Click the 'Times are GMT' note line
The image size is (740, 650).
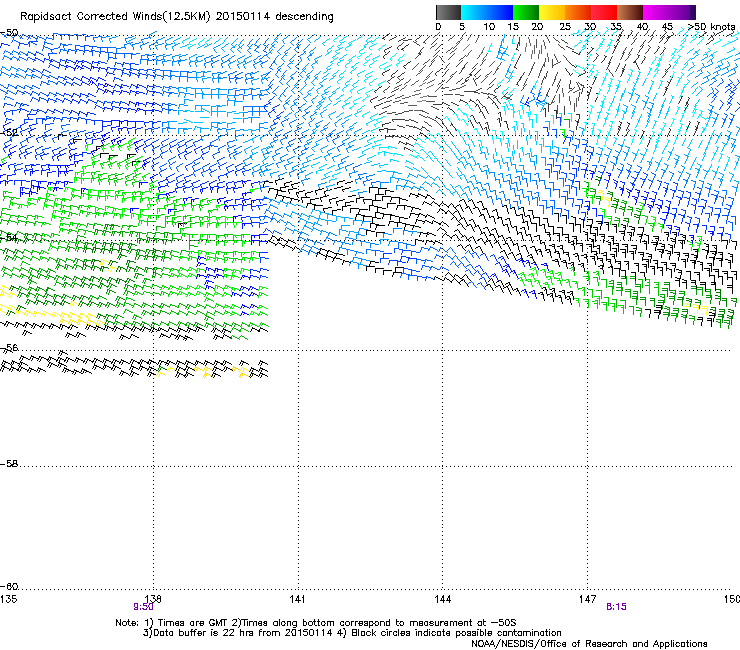click(x=316, y=623)
